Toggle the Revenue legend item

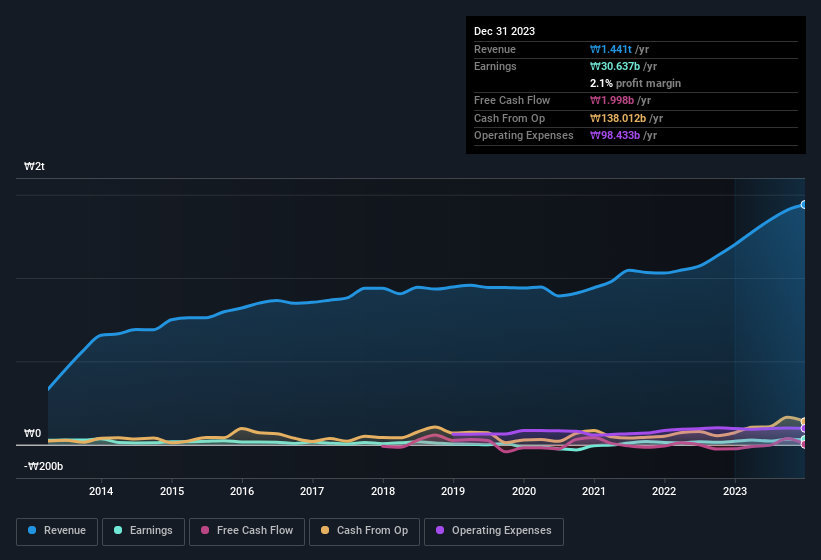pos(58,530)
